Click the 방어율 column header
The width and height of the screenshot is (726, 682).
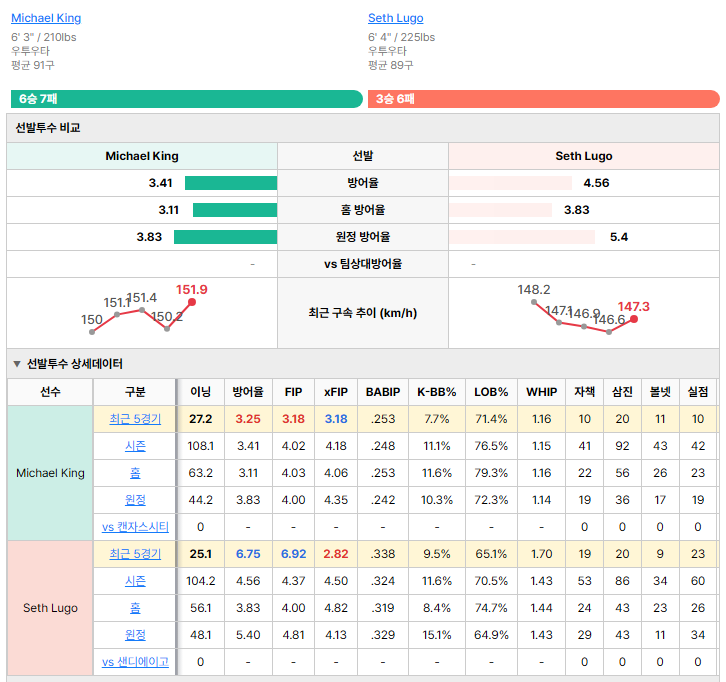pos(248,392)
